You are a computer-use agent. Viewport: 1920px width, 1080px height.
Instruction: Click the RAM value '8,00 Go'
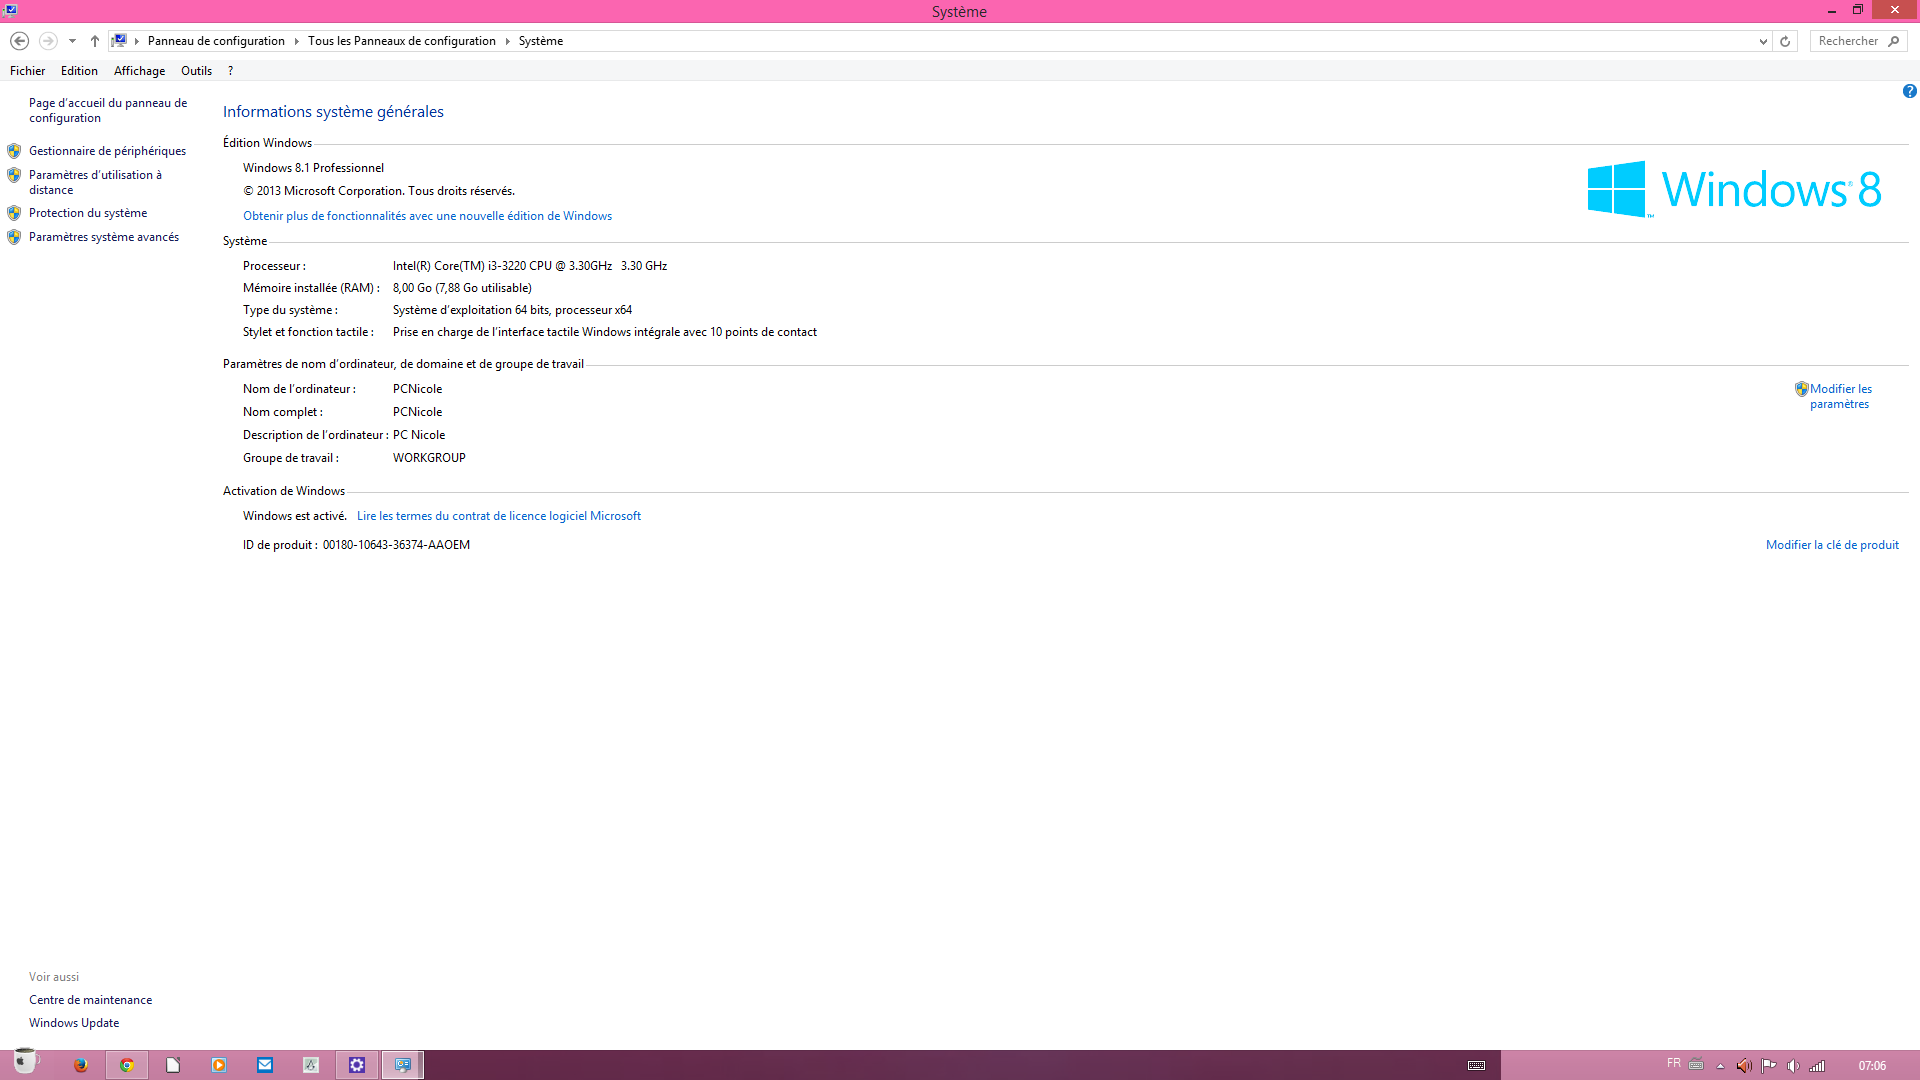(462, 288)
